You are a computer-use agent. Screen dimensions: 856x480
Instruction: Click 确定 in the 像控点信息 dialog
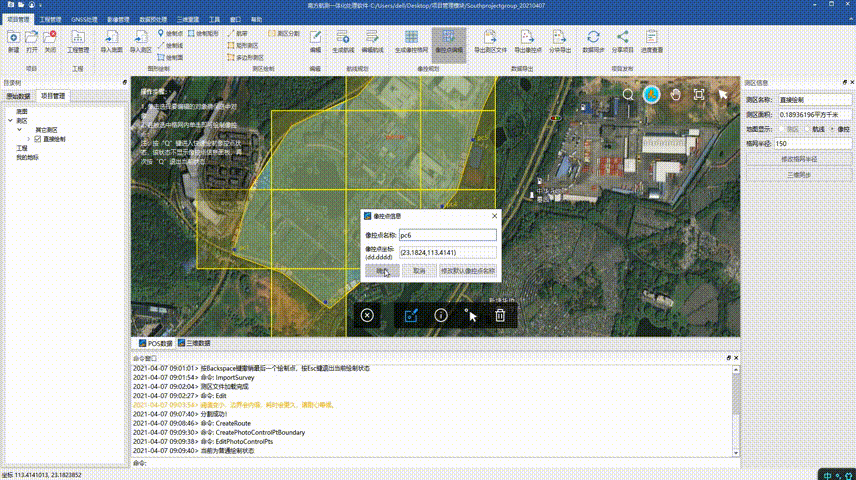point(382,271)
